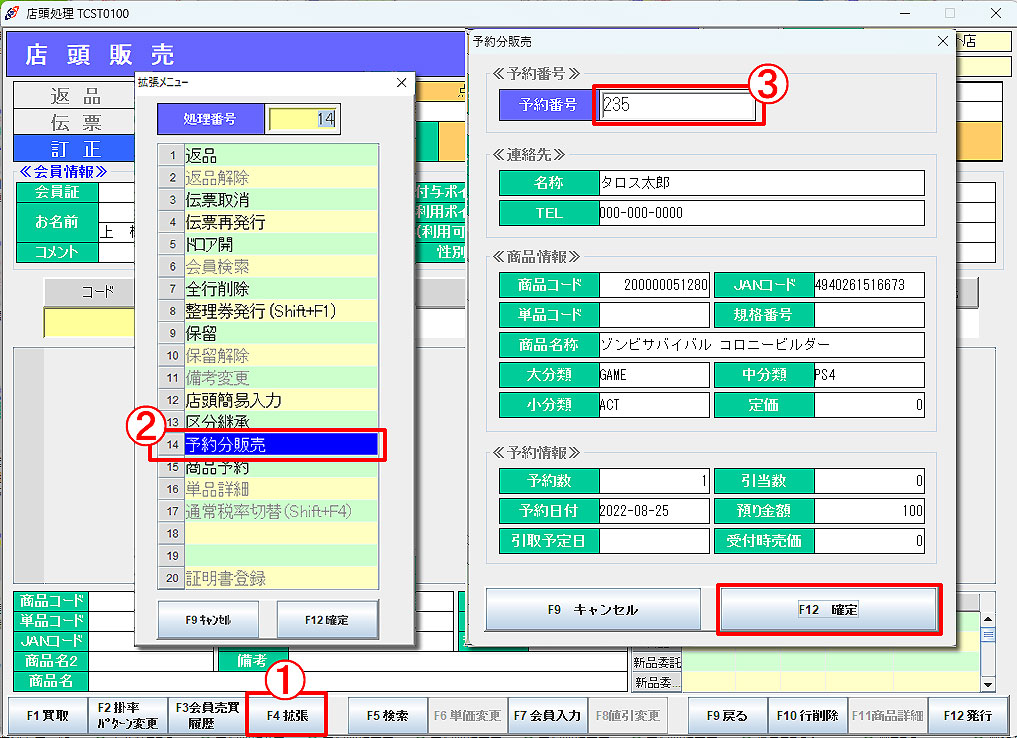Click F9 キャンセル in the 拡張メニュー dialog
Screen dimensions: 1017x738
208,620
